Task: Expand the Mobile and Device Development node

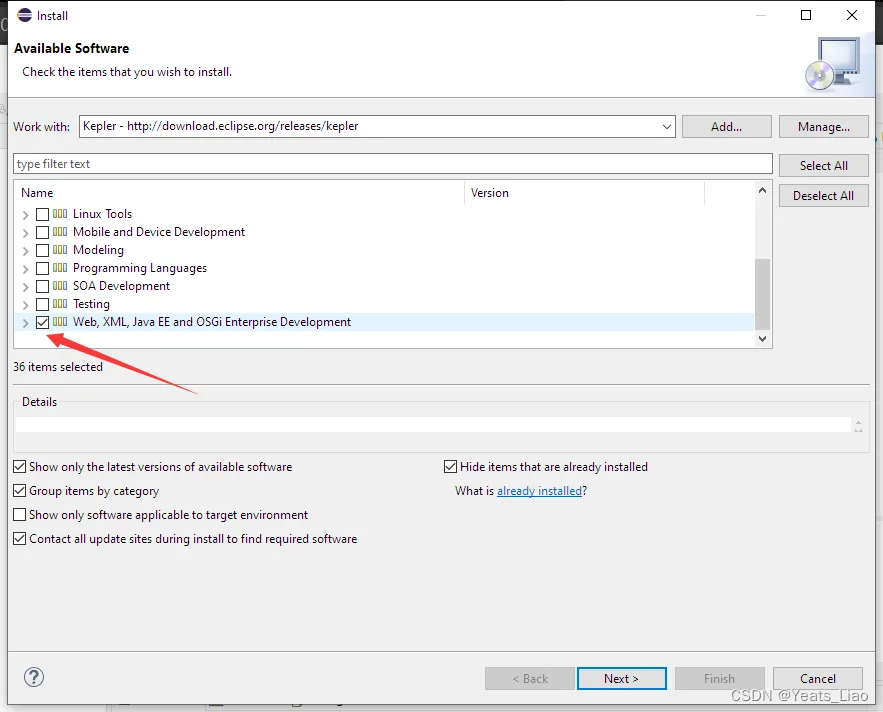Action: coord(25,233)
